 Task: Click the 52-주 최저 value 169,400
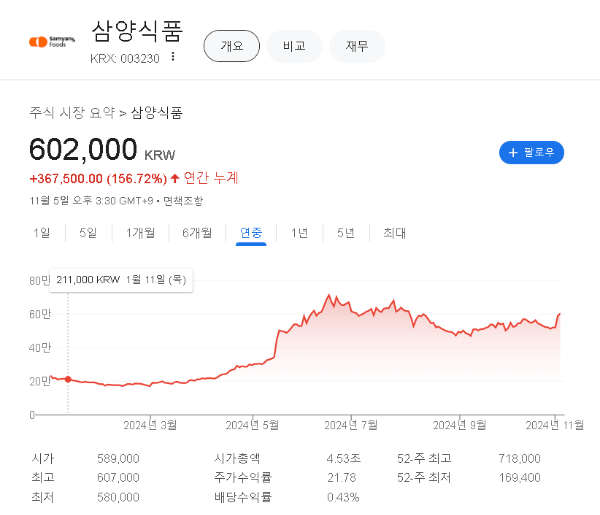(519, 478)
